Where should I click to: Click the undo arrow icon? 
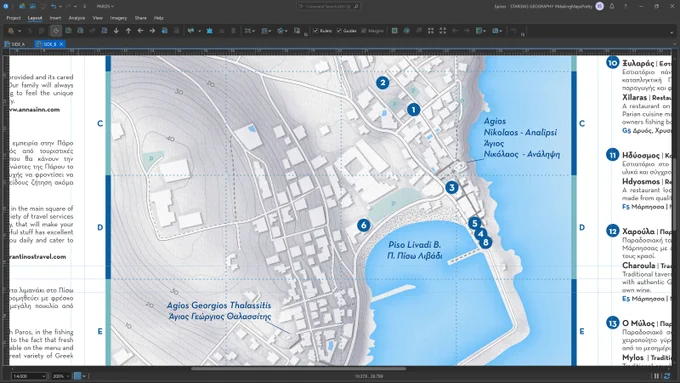tap(53, 7)
